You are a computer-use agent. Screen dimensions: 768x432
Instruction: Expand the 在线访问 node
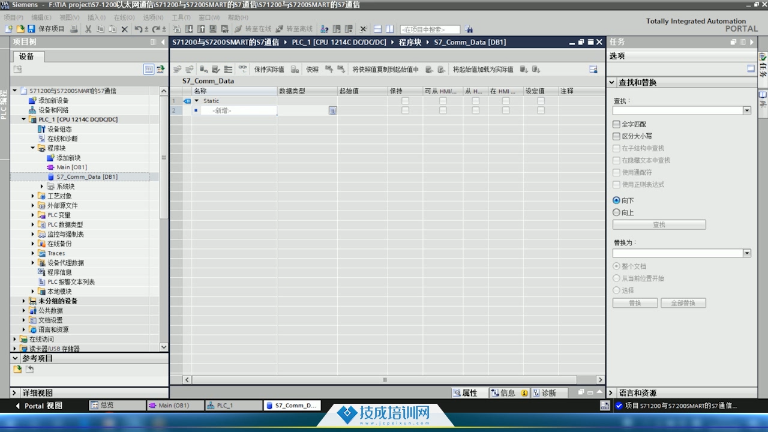15,339
